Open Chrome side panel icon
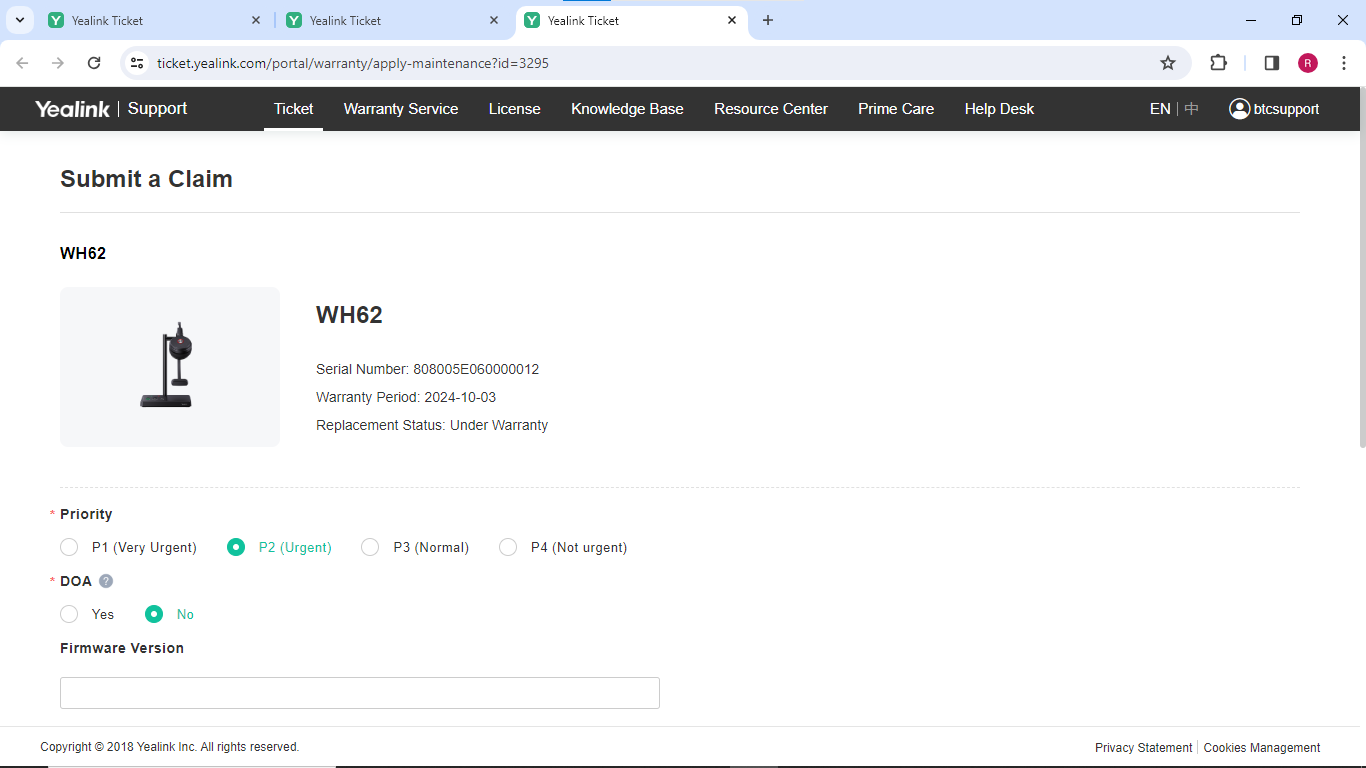Viewport: 1366px width, 768px height. (1271, 63)
